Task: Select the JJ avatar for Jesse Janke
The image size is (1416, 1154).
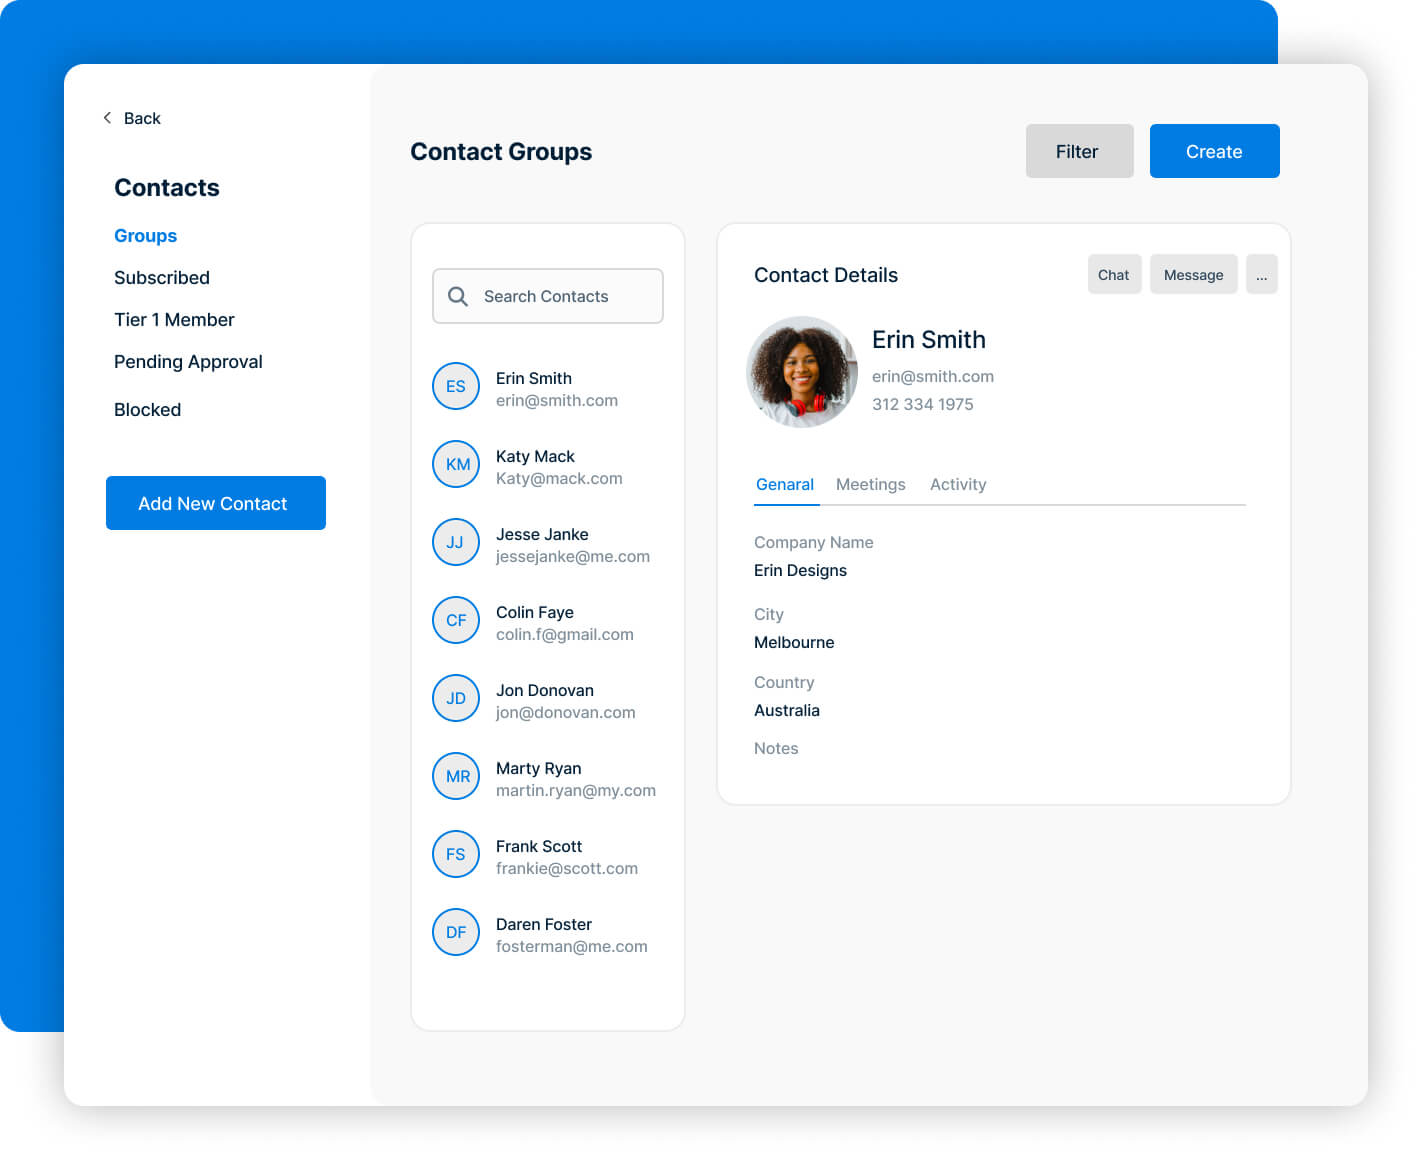Action: [456, 542]
